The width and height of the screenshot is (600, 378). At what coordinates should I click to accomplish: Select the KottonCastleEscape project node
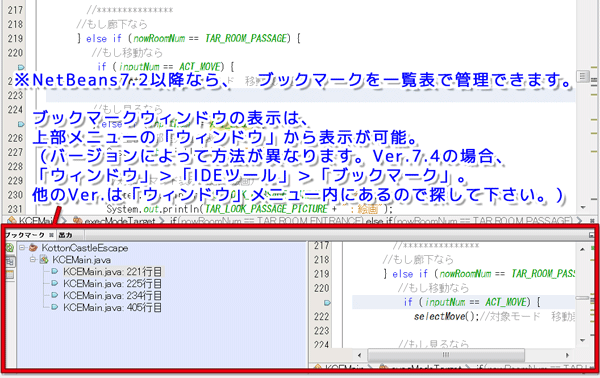[x=85, y=248]
